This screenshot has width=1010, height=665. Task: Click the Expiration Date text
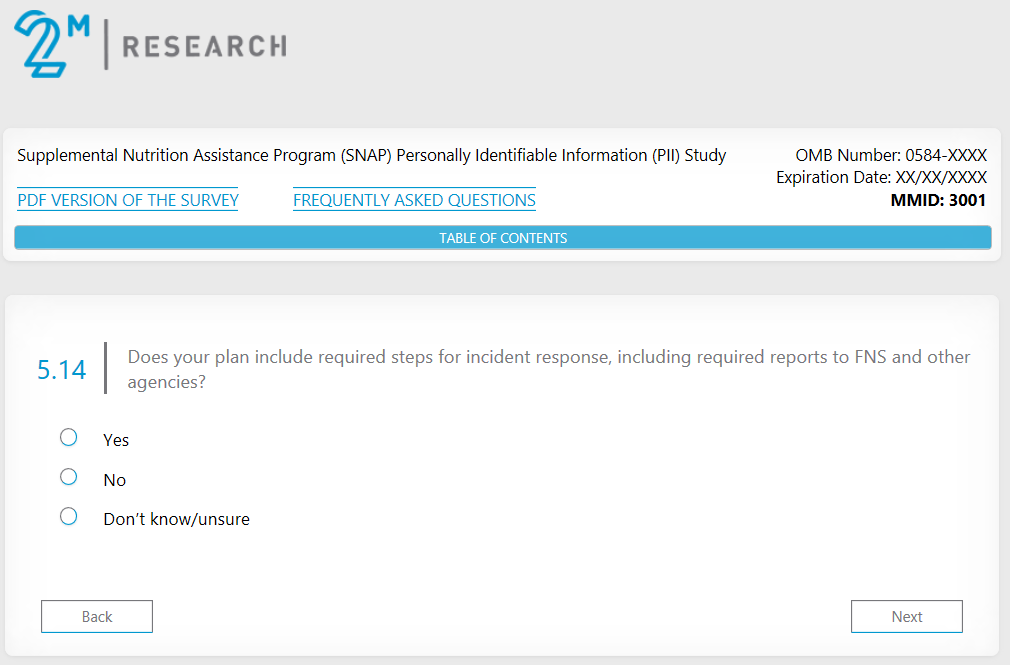tap(881, 178)
